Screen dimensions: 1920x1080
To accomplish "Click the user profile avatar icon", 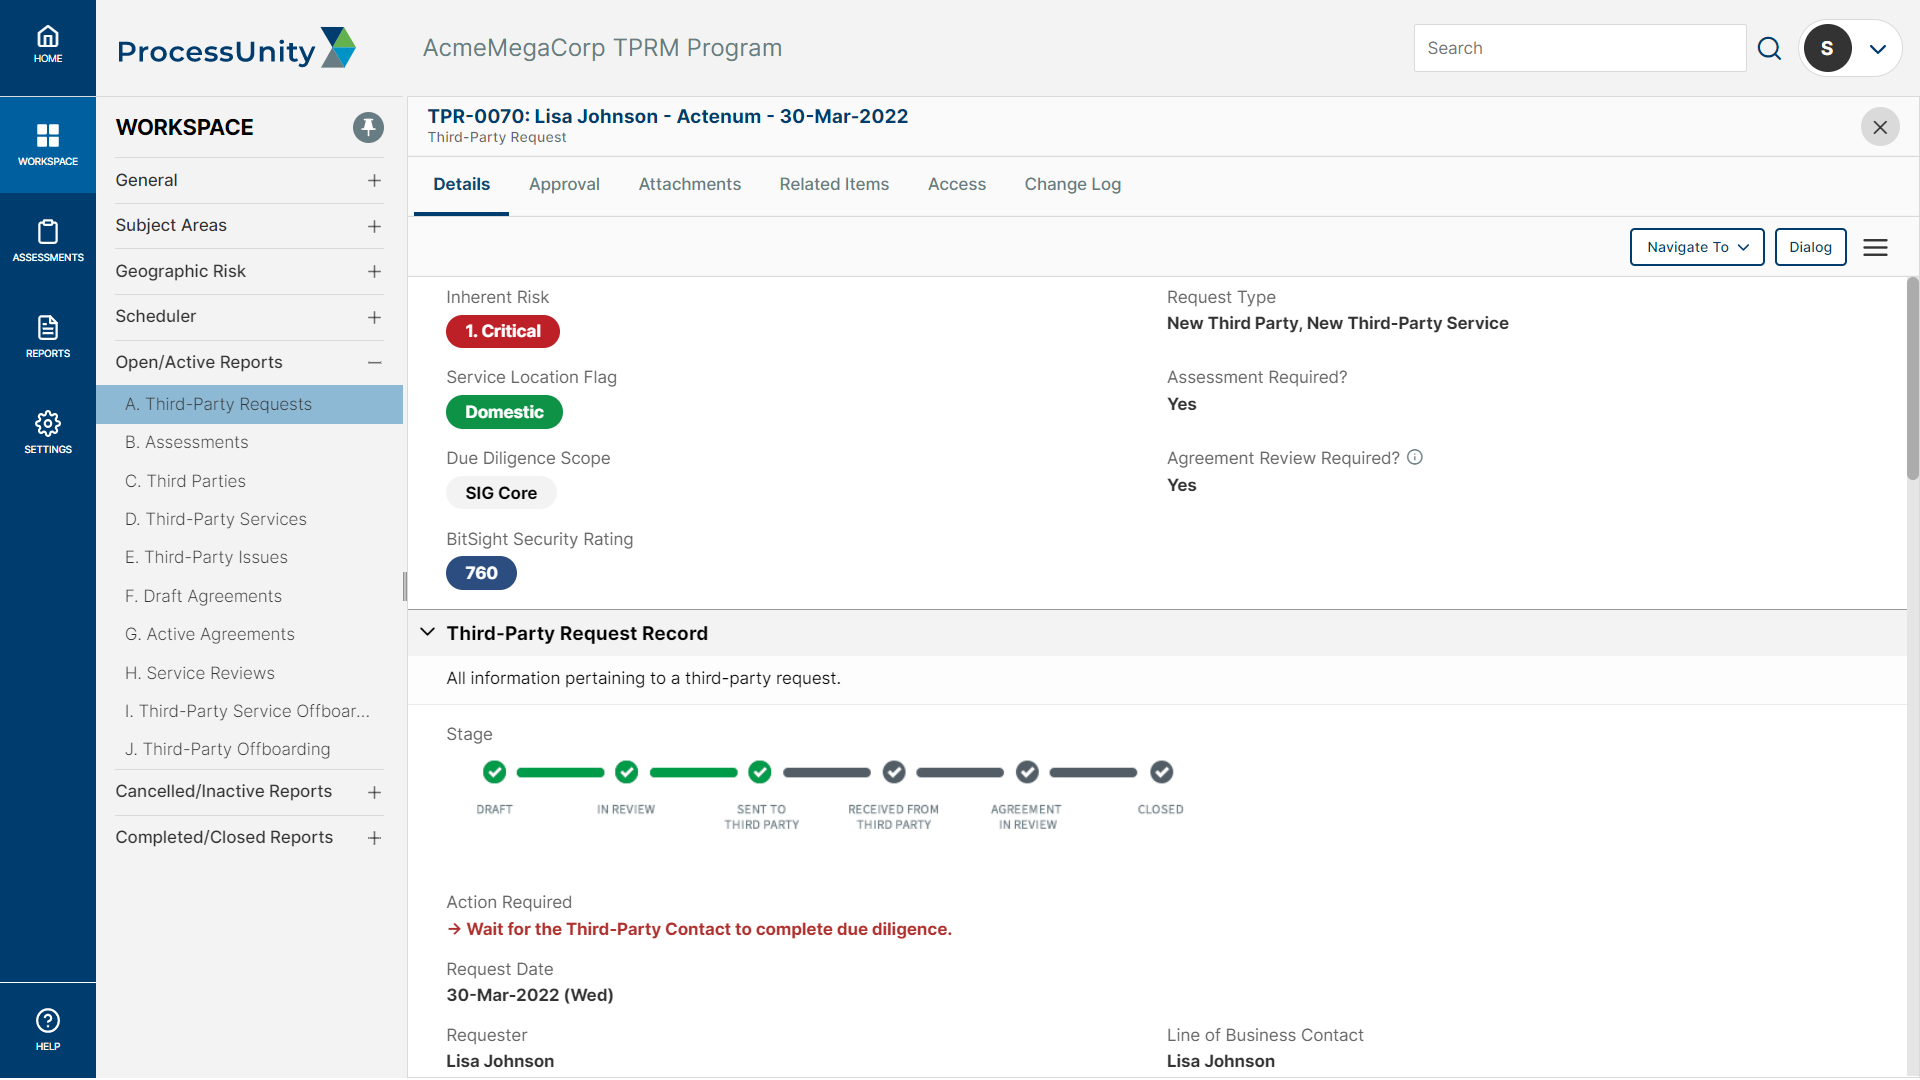I will tap(1830, 47).
